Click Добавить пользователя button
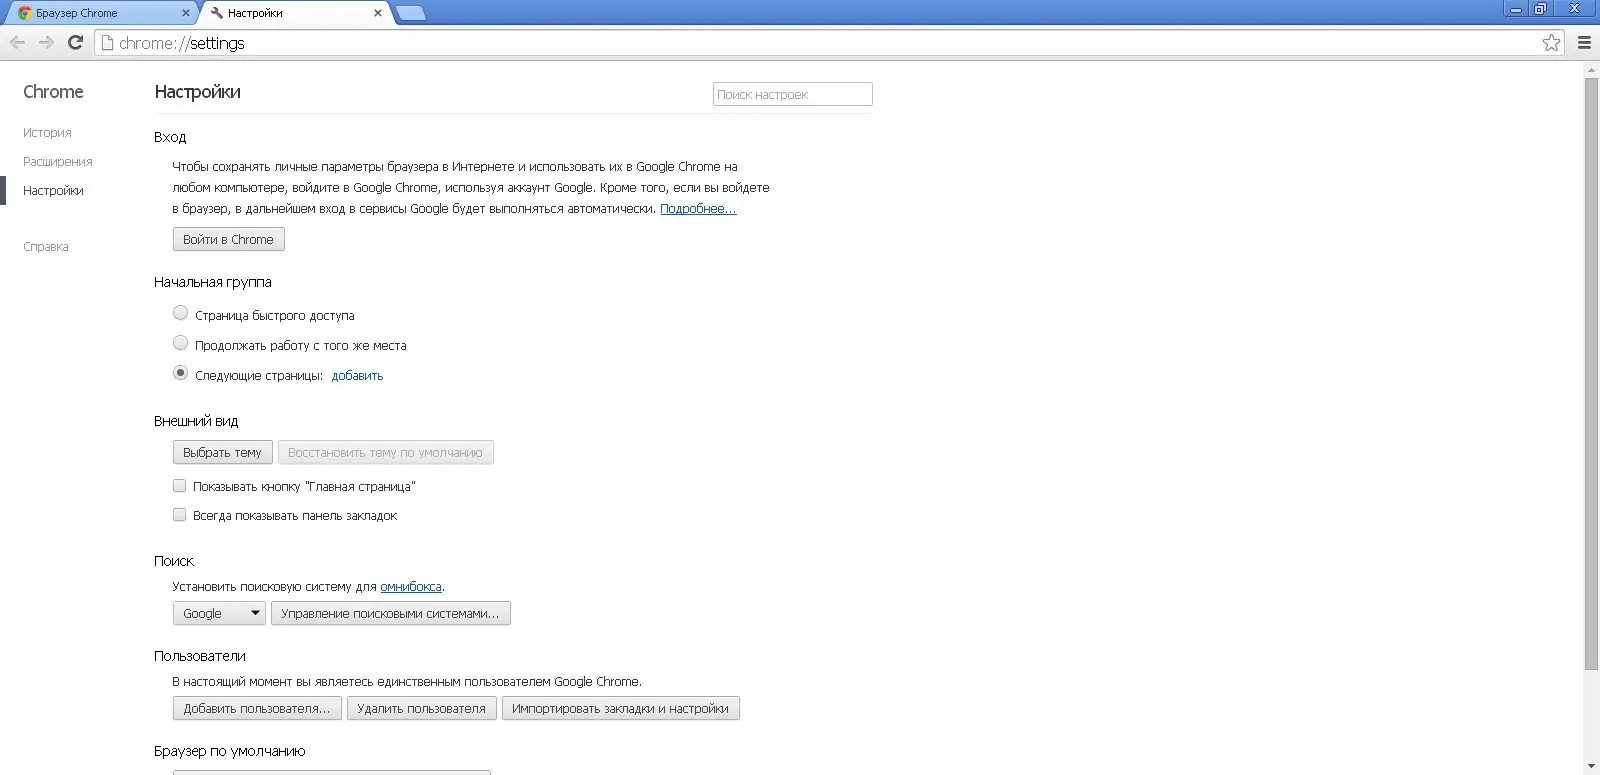The image size is (1600, 775). (257, 708)
